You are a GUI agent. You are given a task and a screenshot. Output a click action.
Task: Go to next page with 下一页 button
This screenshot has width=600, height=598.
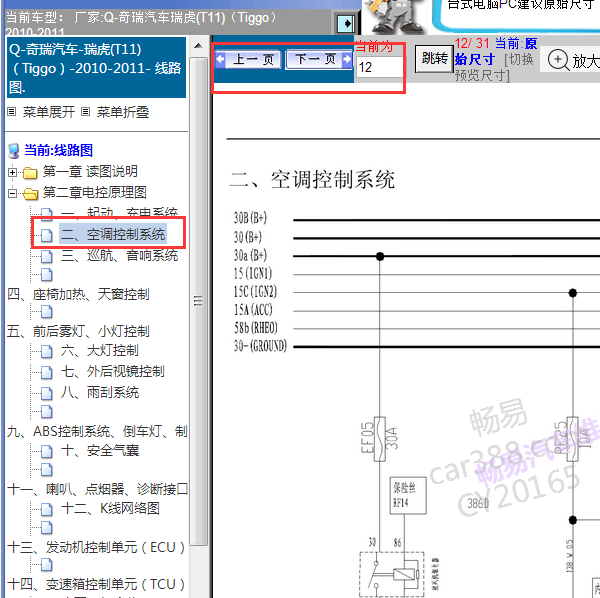pos(319,60)
